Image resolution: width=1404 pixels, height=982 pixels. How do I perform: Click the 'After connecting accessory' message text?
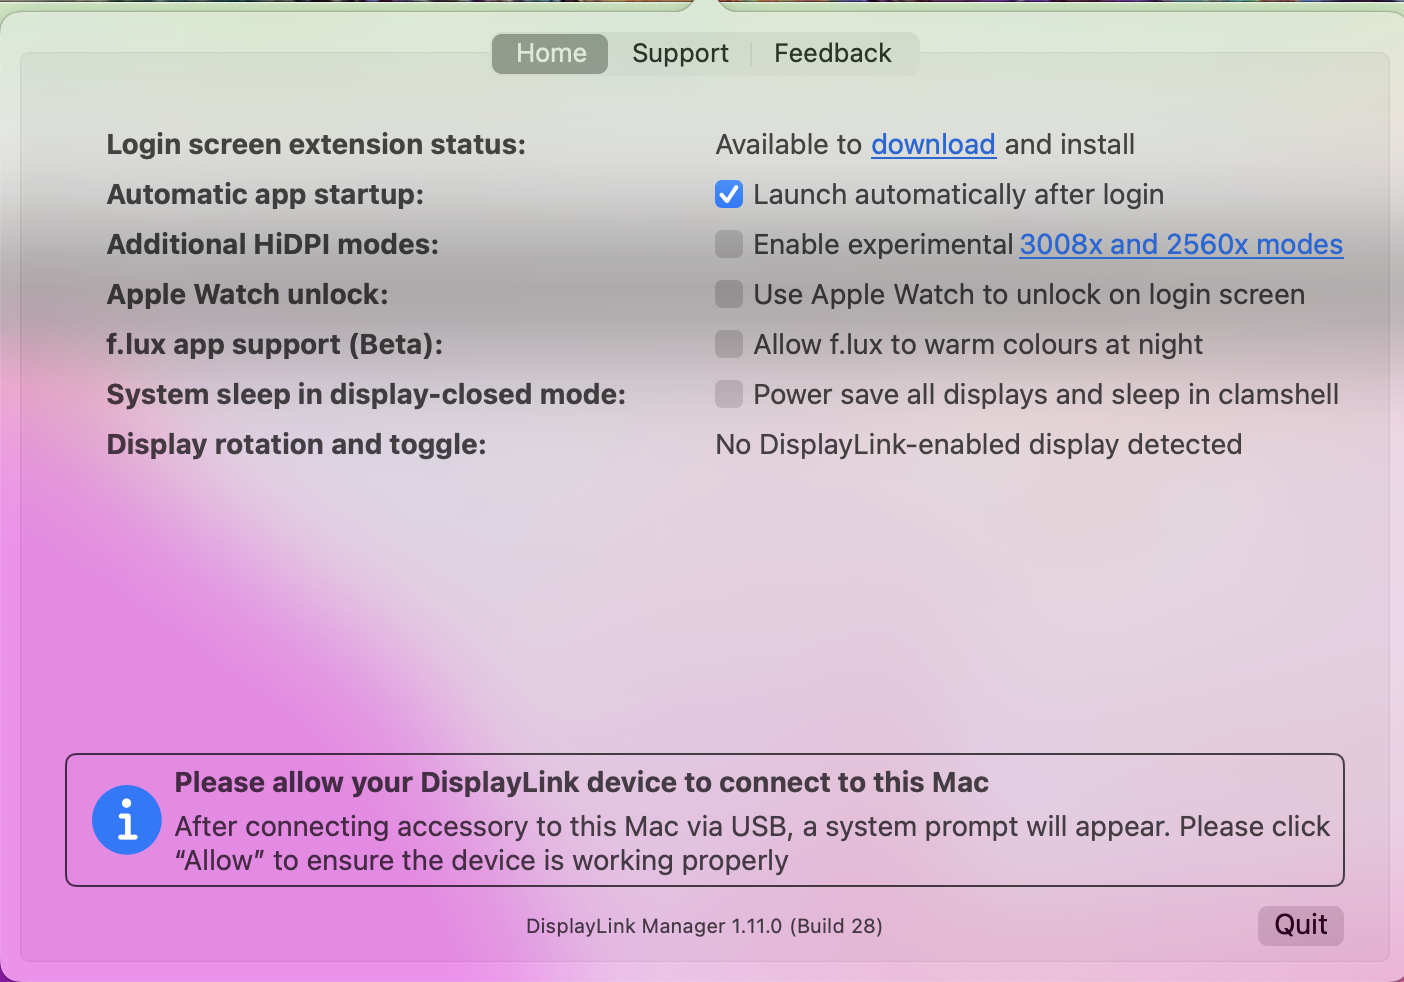point(752,843)
